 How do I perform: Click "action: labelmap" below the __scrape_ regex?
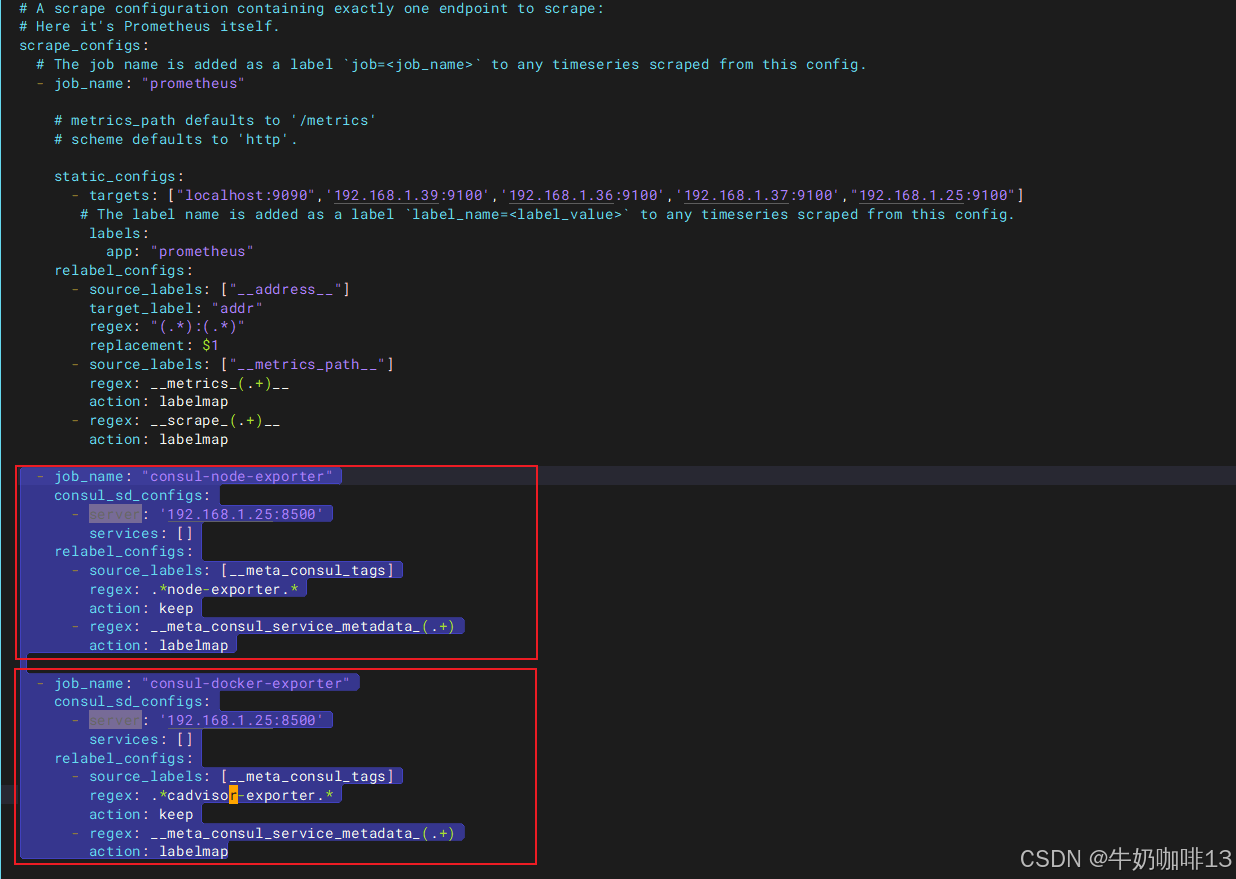[159, 439]
